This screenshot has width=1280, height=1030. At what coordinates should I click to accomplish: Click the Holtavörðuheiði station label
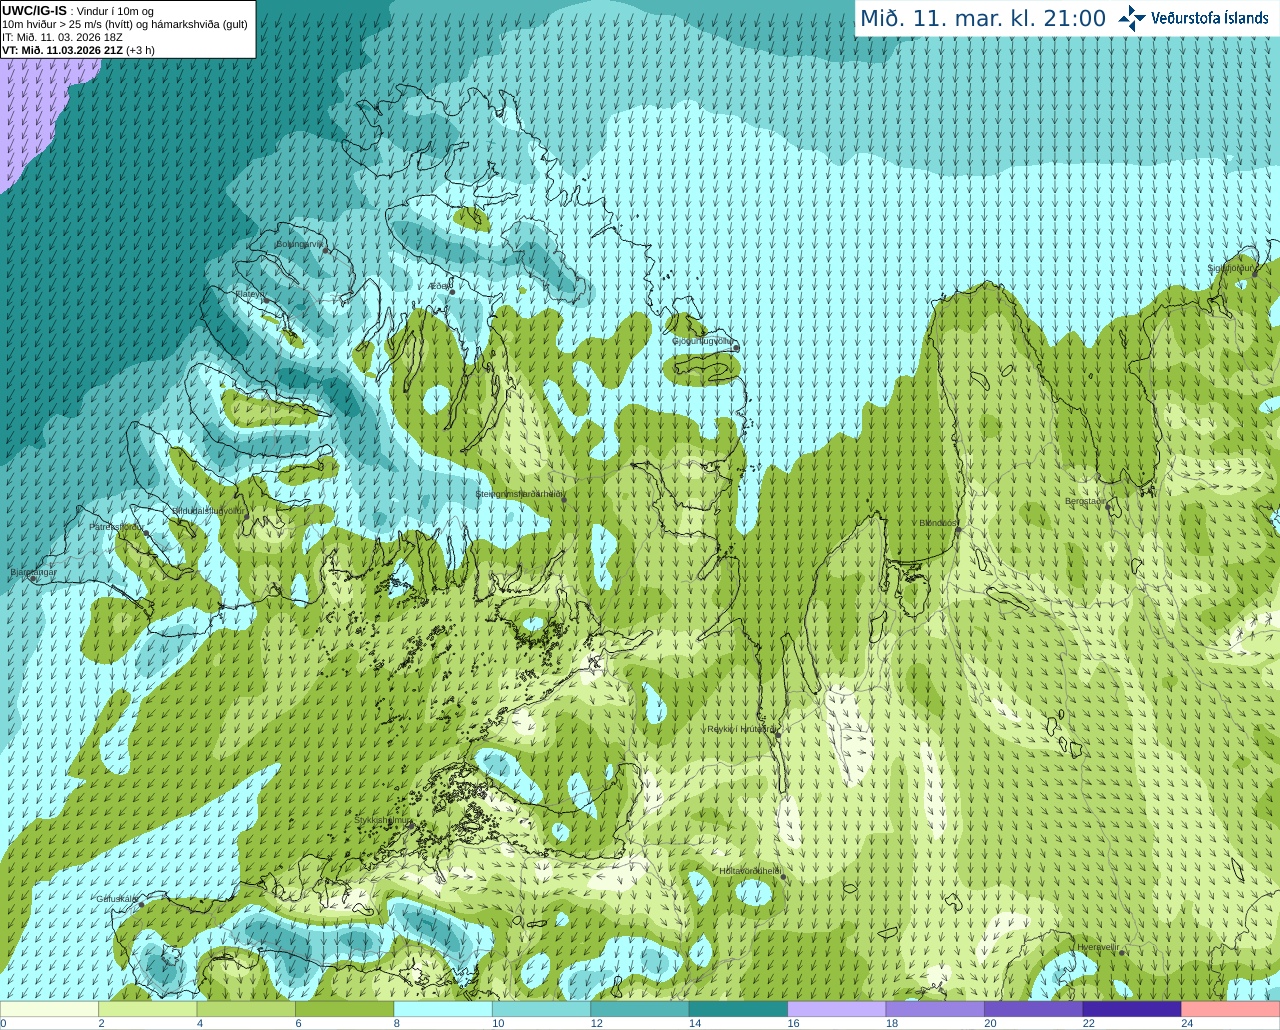pos(750,871)
